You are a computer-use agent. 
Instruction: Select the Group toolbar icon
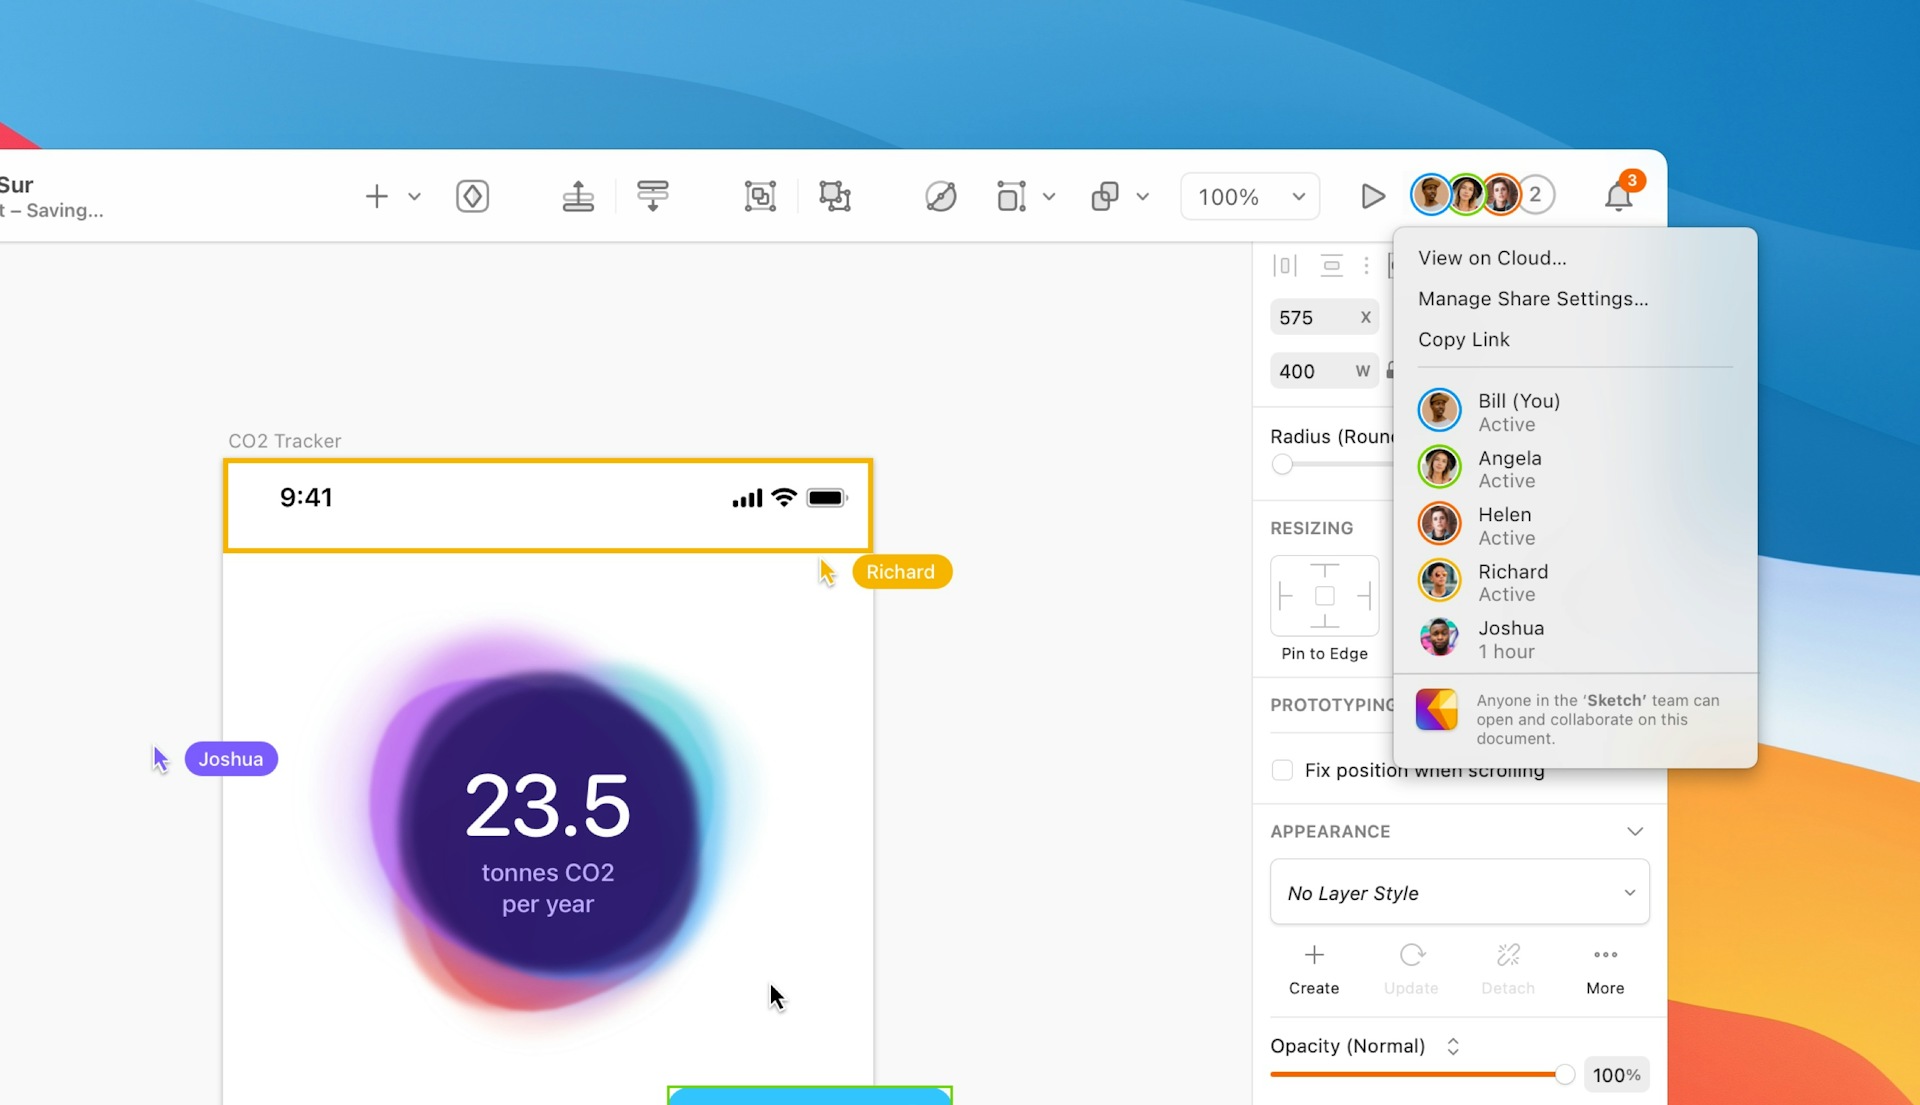(x=761, y=196)
